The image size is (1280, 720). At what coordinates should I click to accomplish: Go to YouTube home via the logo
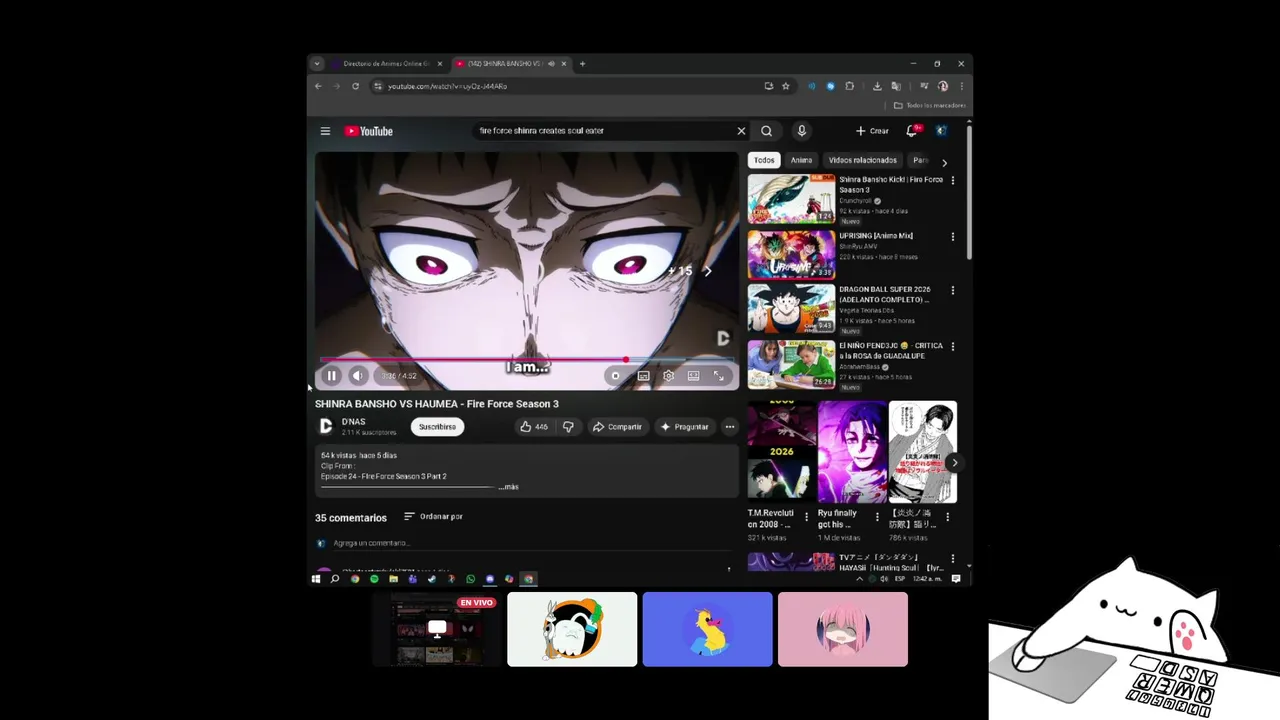pyautogui.click(x=369, y=131)
